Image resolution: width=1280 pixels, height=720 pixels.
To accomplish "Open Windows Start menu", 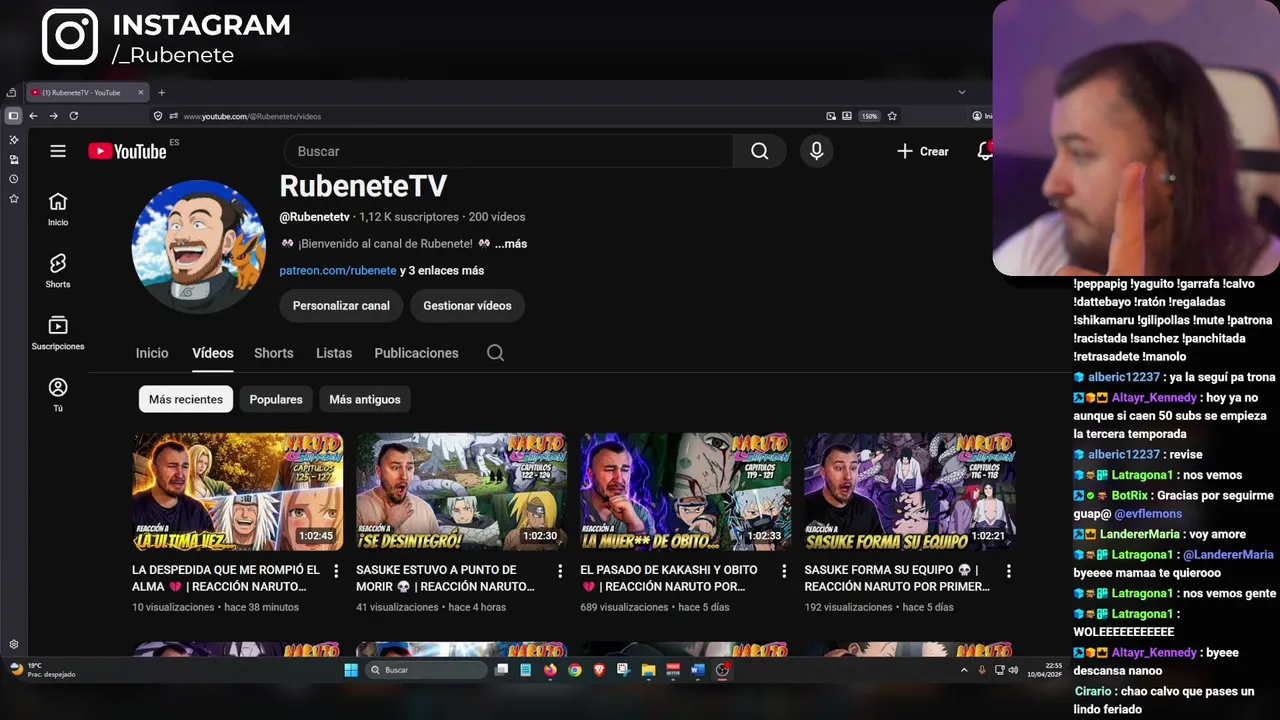I will [351, 670].
